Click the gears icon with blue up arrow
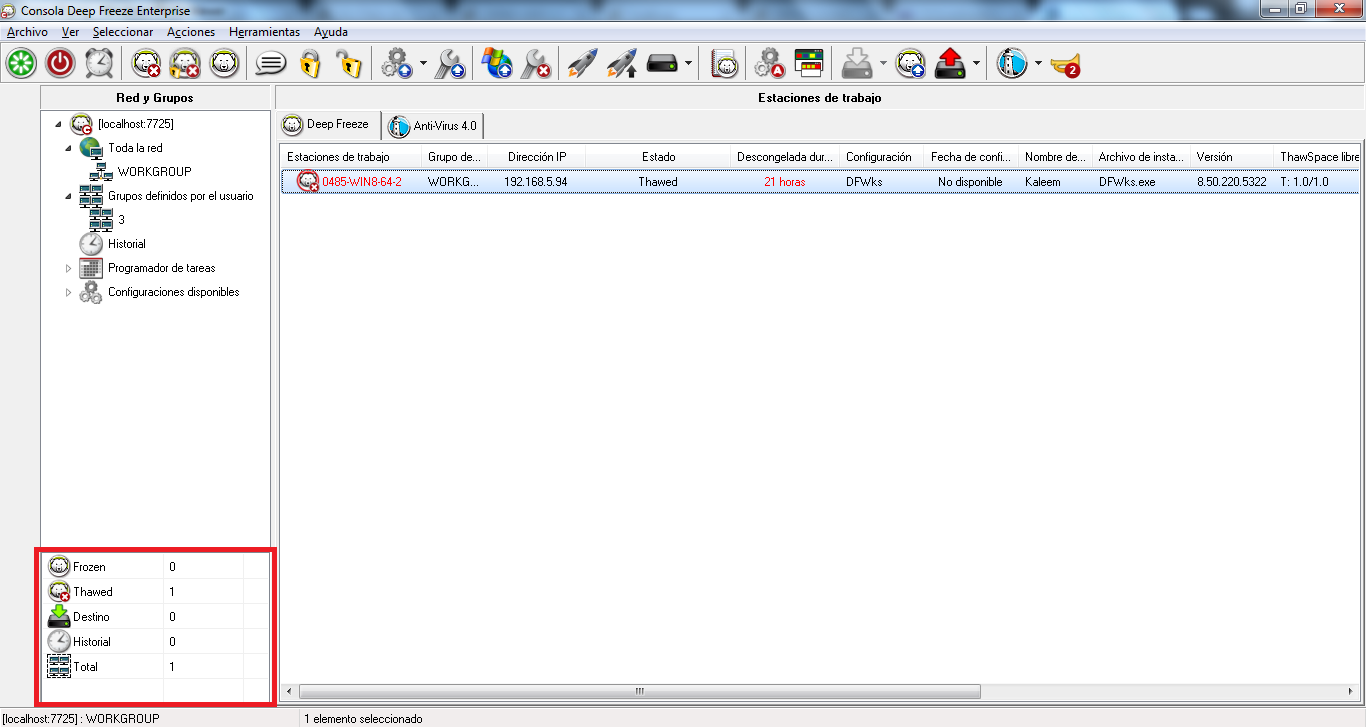1366x728 pixels. tap(396, 64)
